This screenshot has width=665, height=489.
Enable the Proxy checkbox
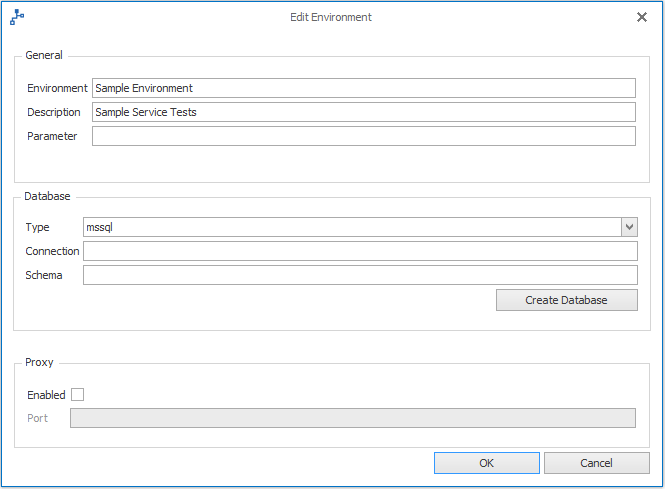(x=78, y=395)
